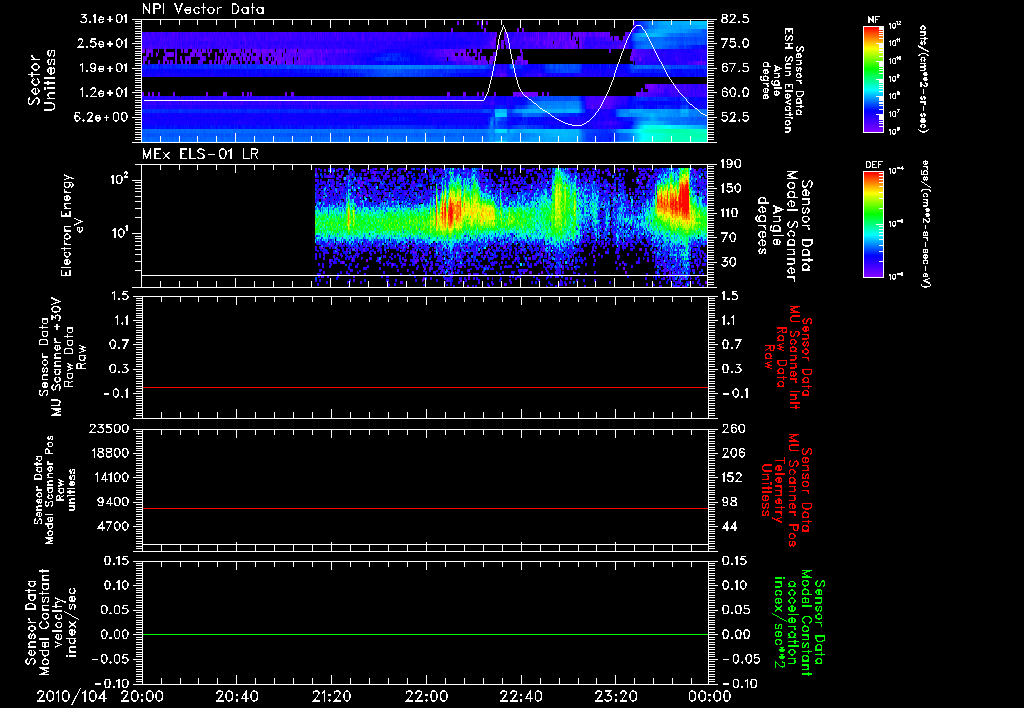Click the red trace in the MU Scanner +30V panel
The height and width of the screenshot is (708, 1024).
coord(425,387)
